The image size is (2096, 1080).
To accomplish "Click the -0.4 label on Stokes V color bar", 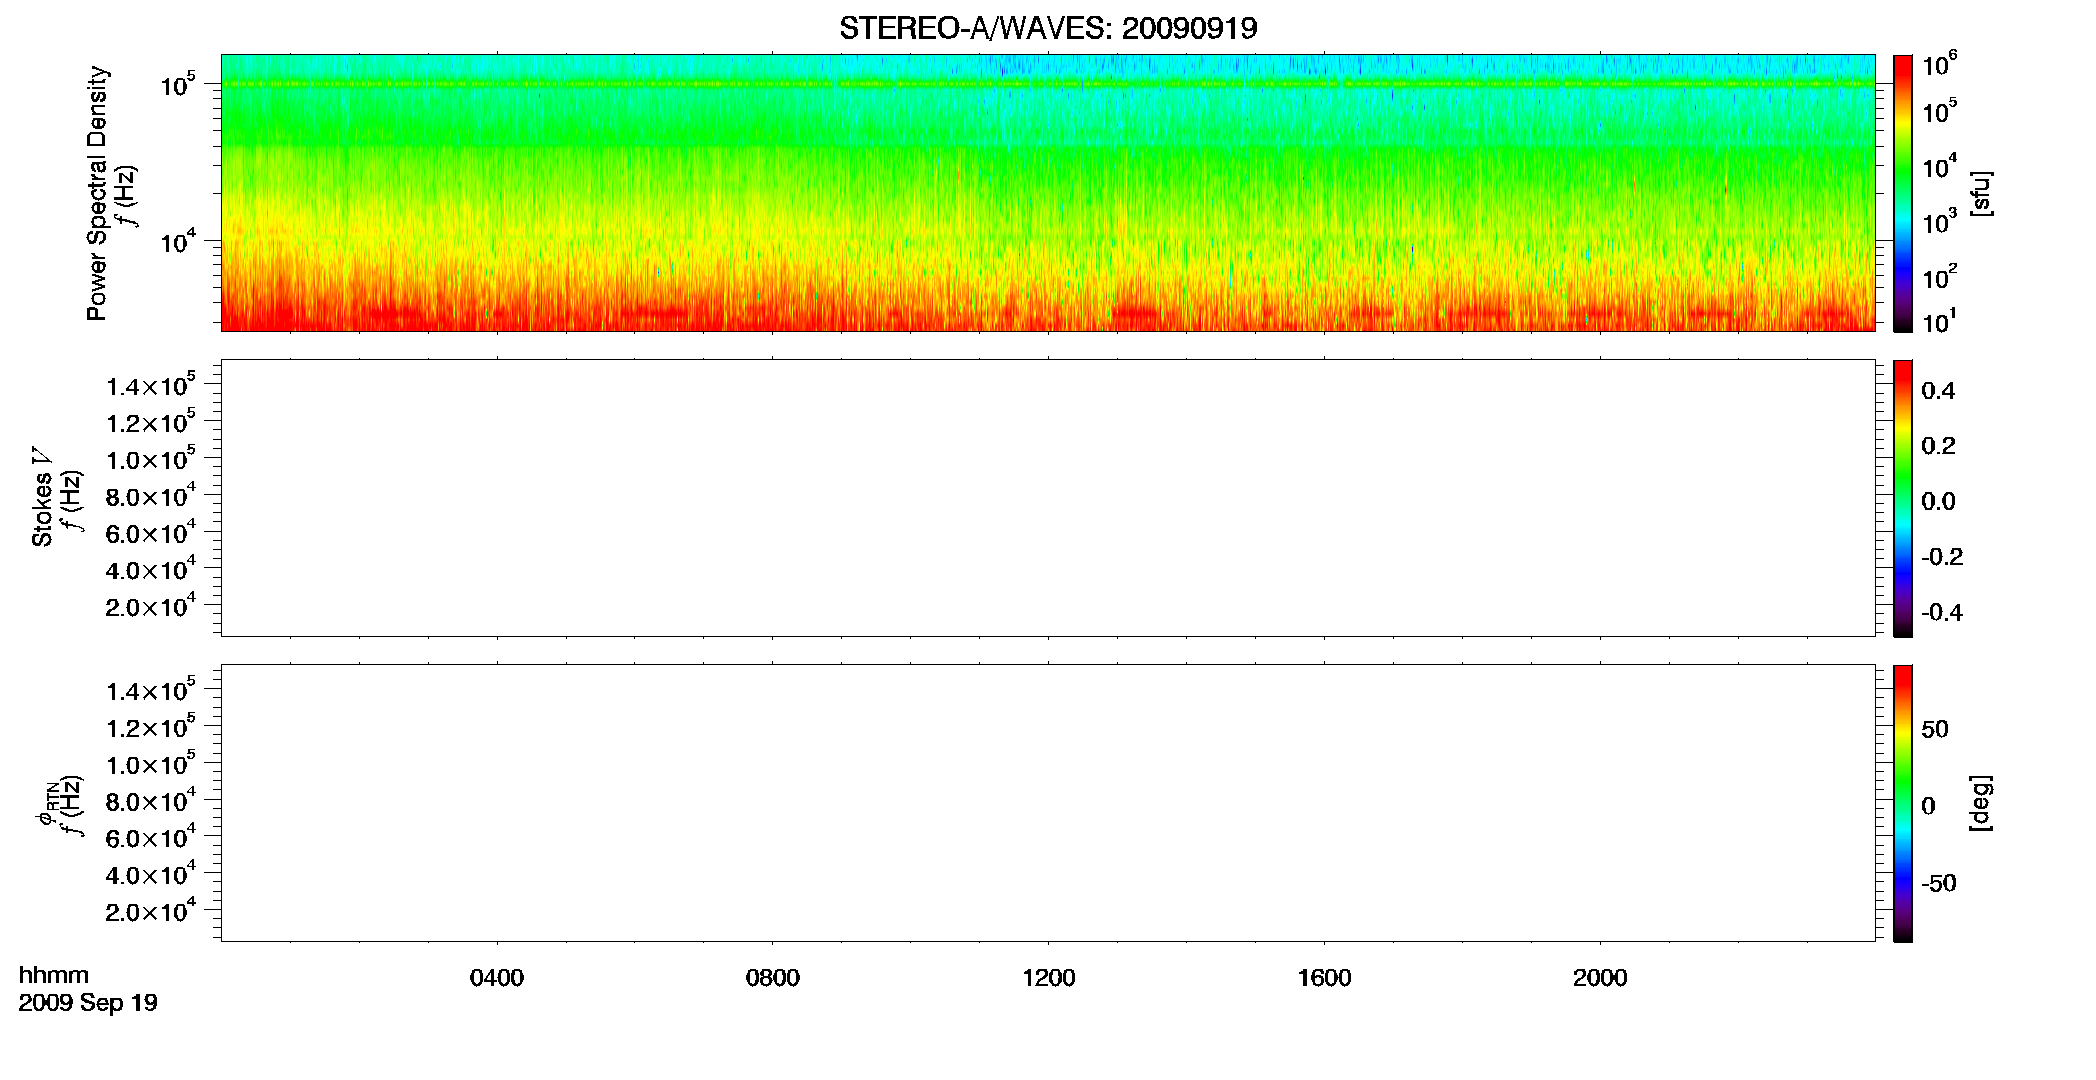I will (x=1942, y=613).
